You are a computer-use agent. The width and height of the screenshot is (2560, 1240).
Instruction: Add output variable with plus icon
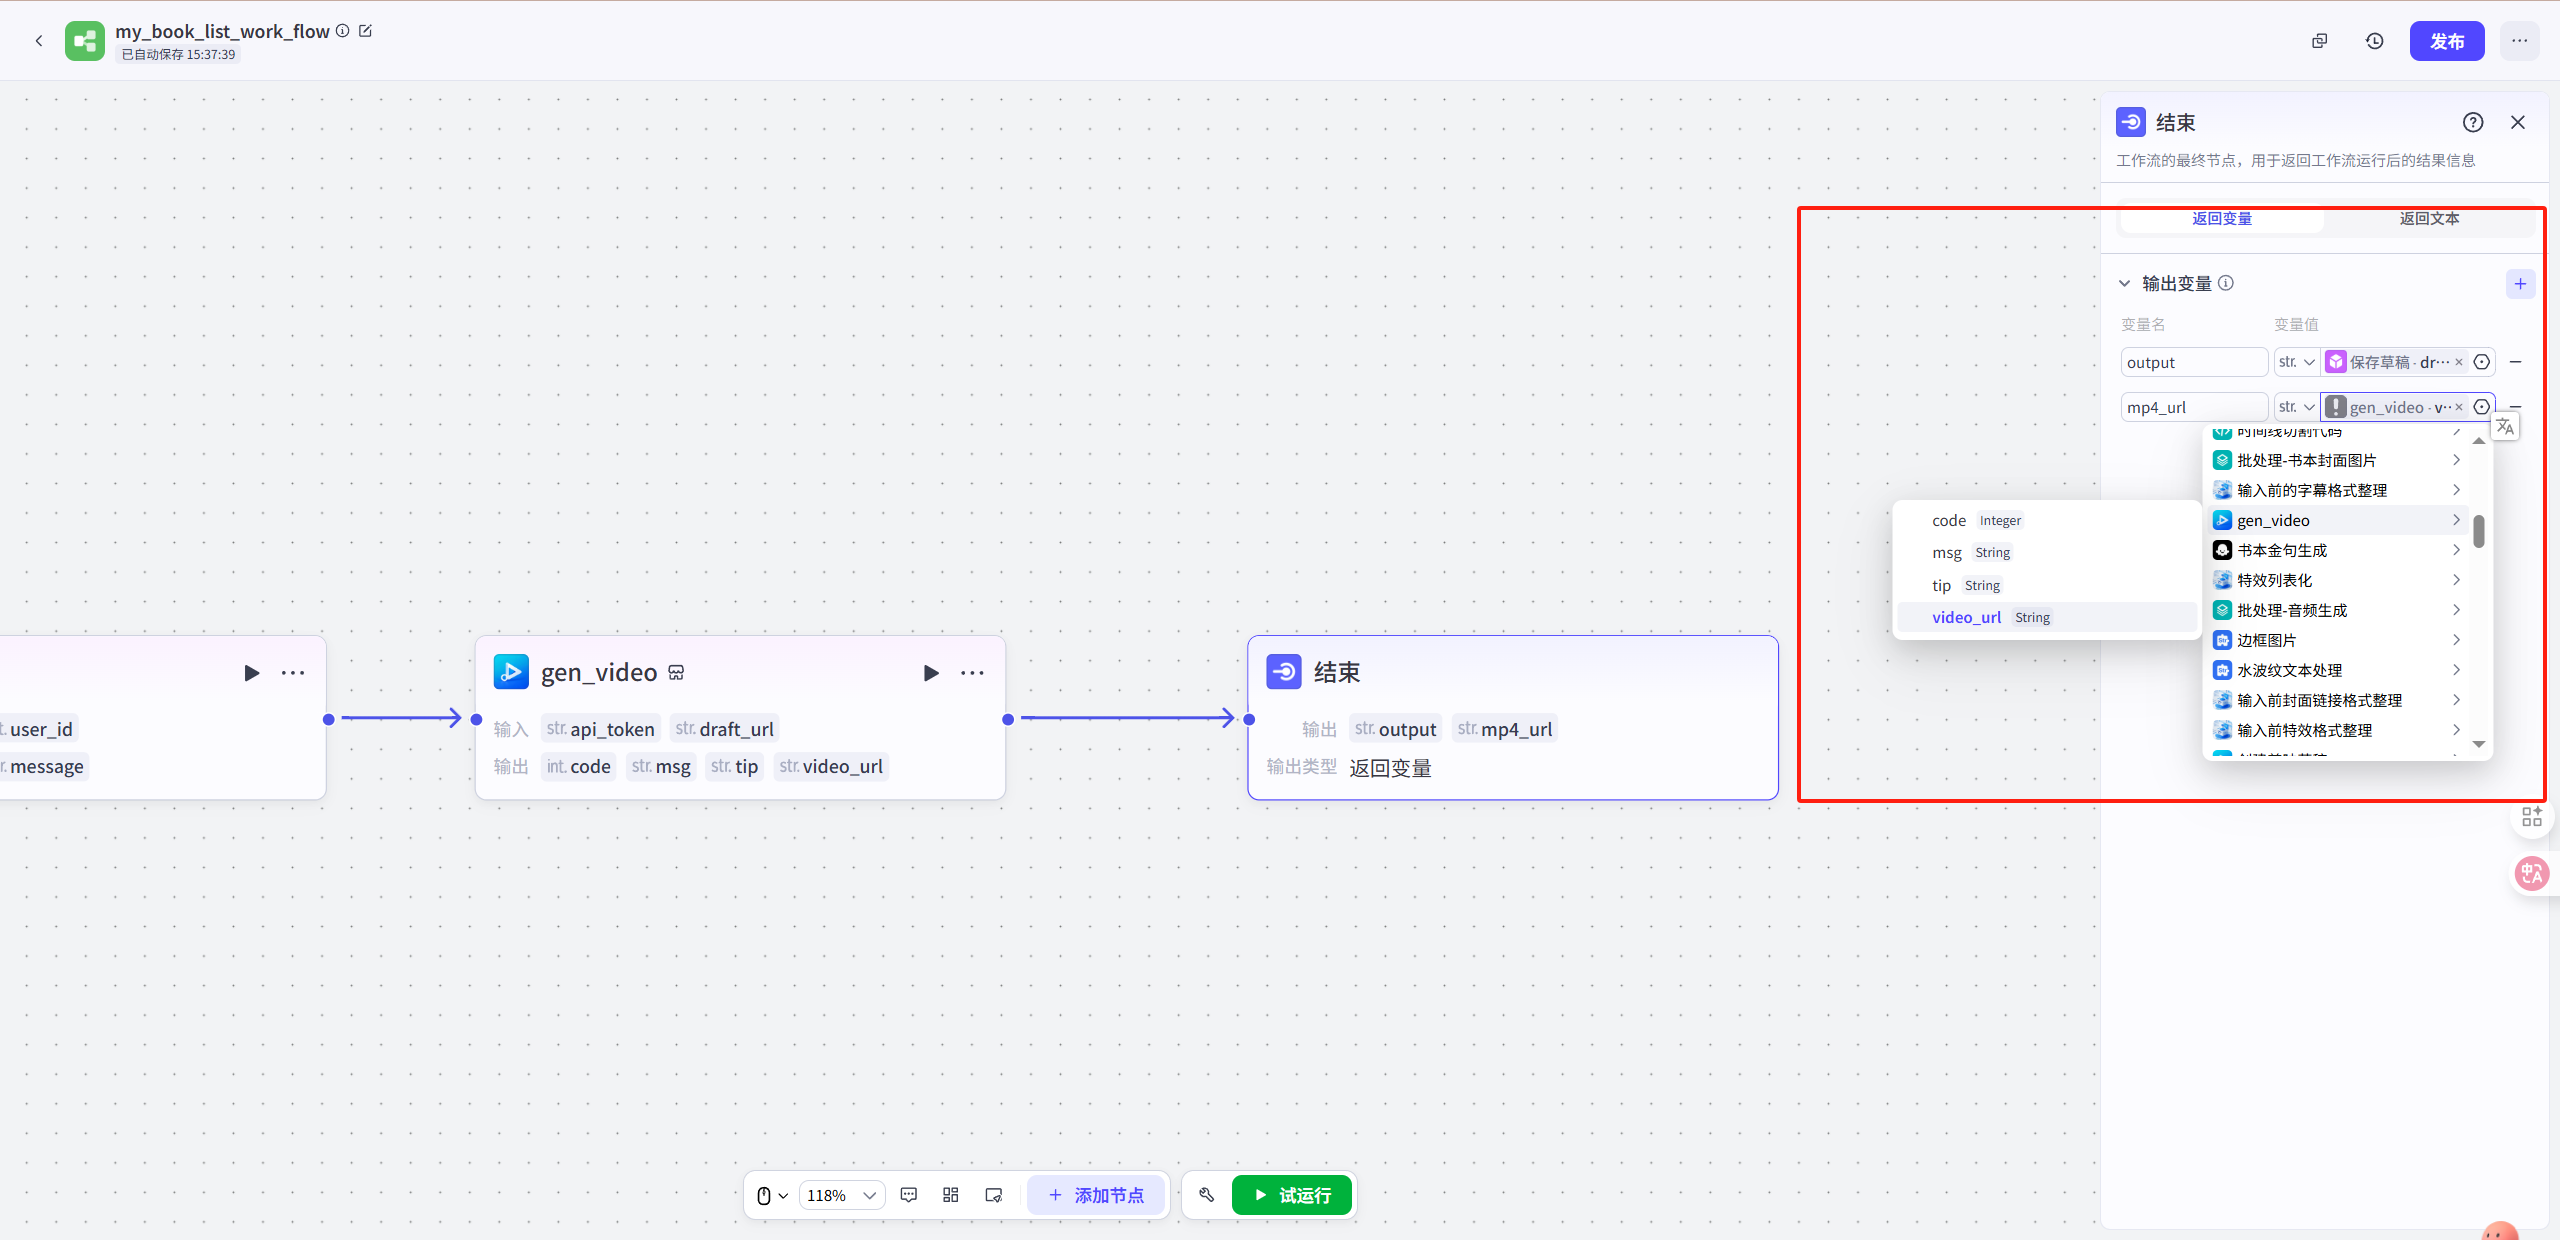point(2520,284)
